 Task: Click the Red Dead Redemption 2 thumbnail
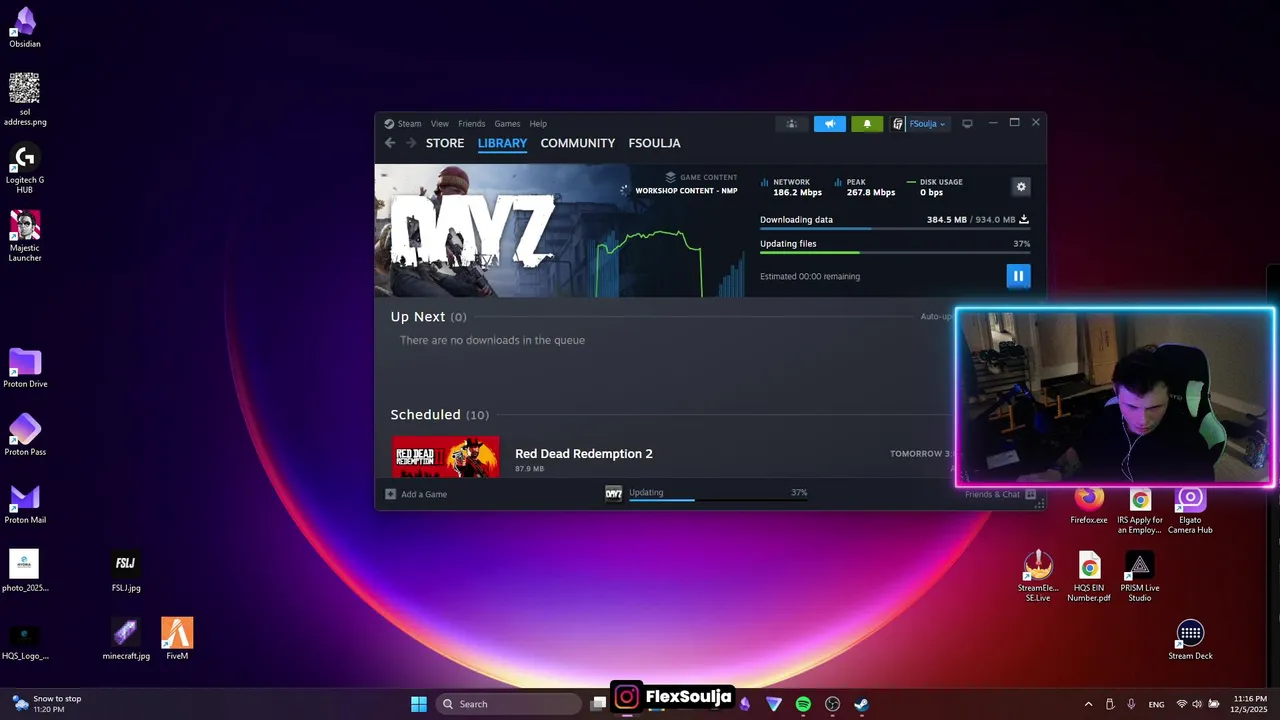[x=445, y=457]
